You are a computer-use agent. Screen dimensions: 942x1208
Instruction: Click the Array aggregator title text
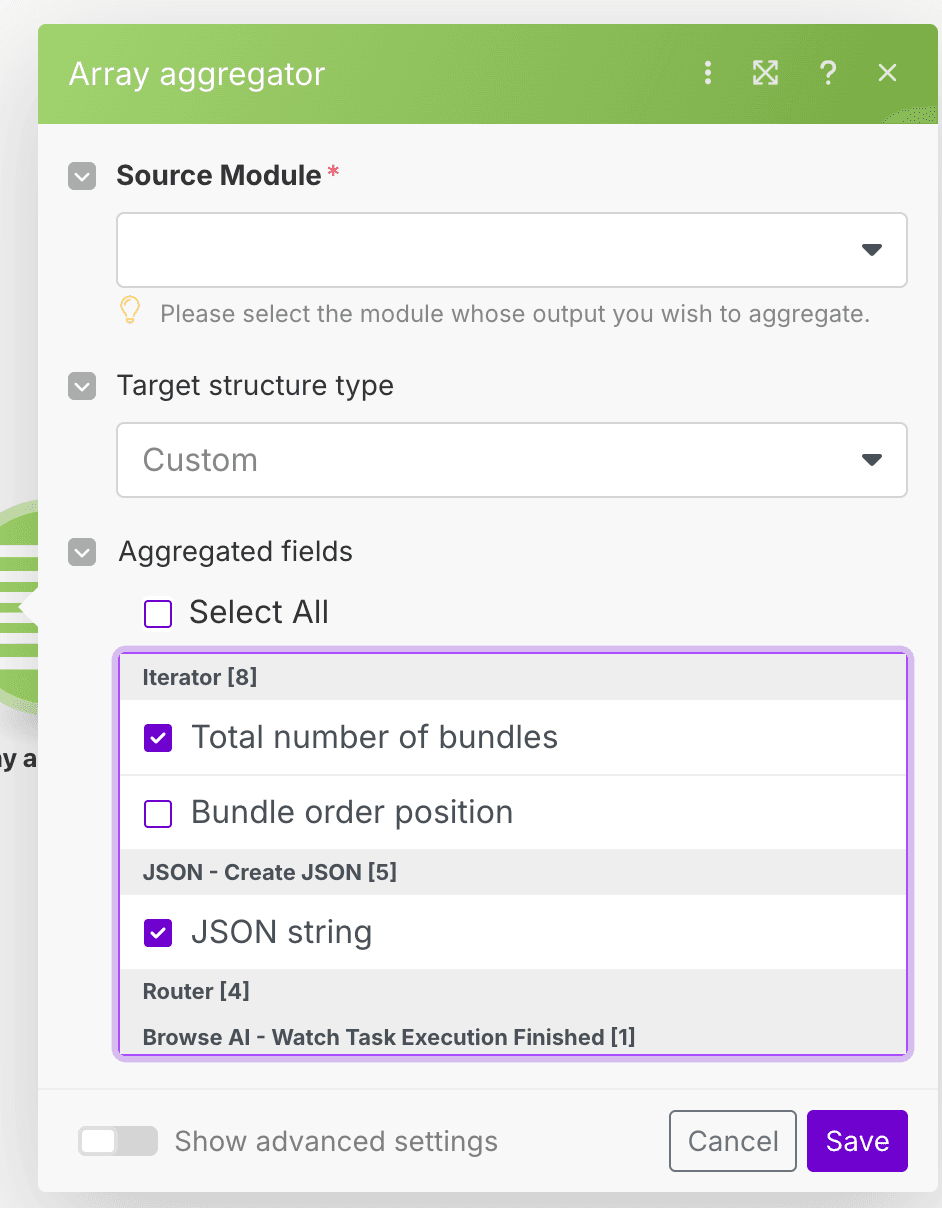pos(197,74)
